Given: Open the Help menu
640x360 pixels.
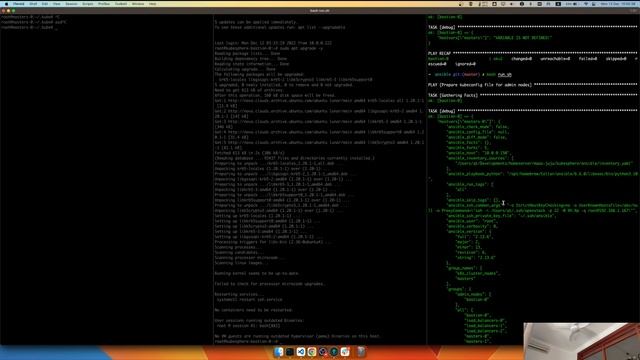Looking at the screenshot, I should (153, 4).
